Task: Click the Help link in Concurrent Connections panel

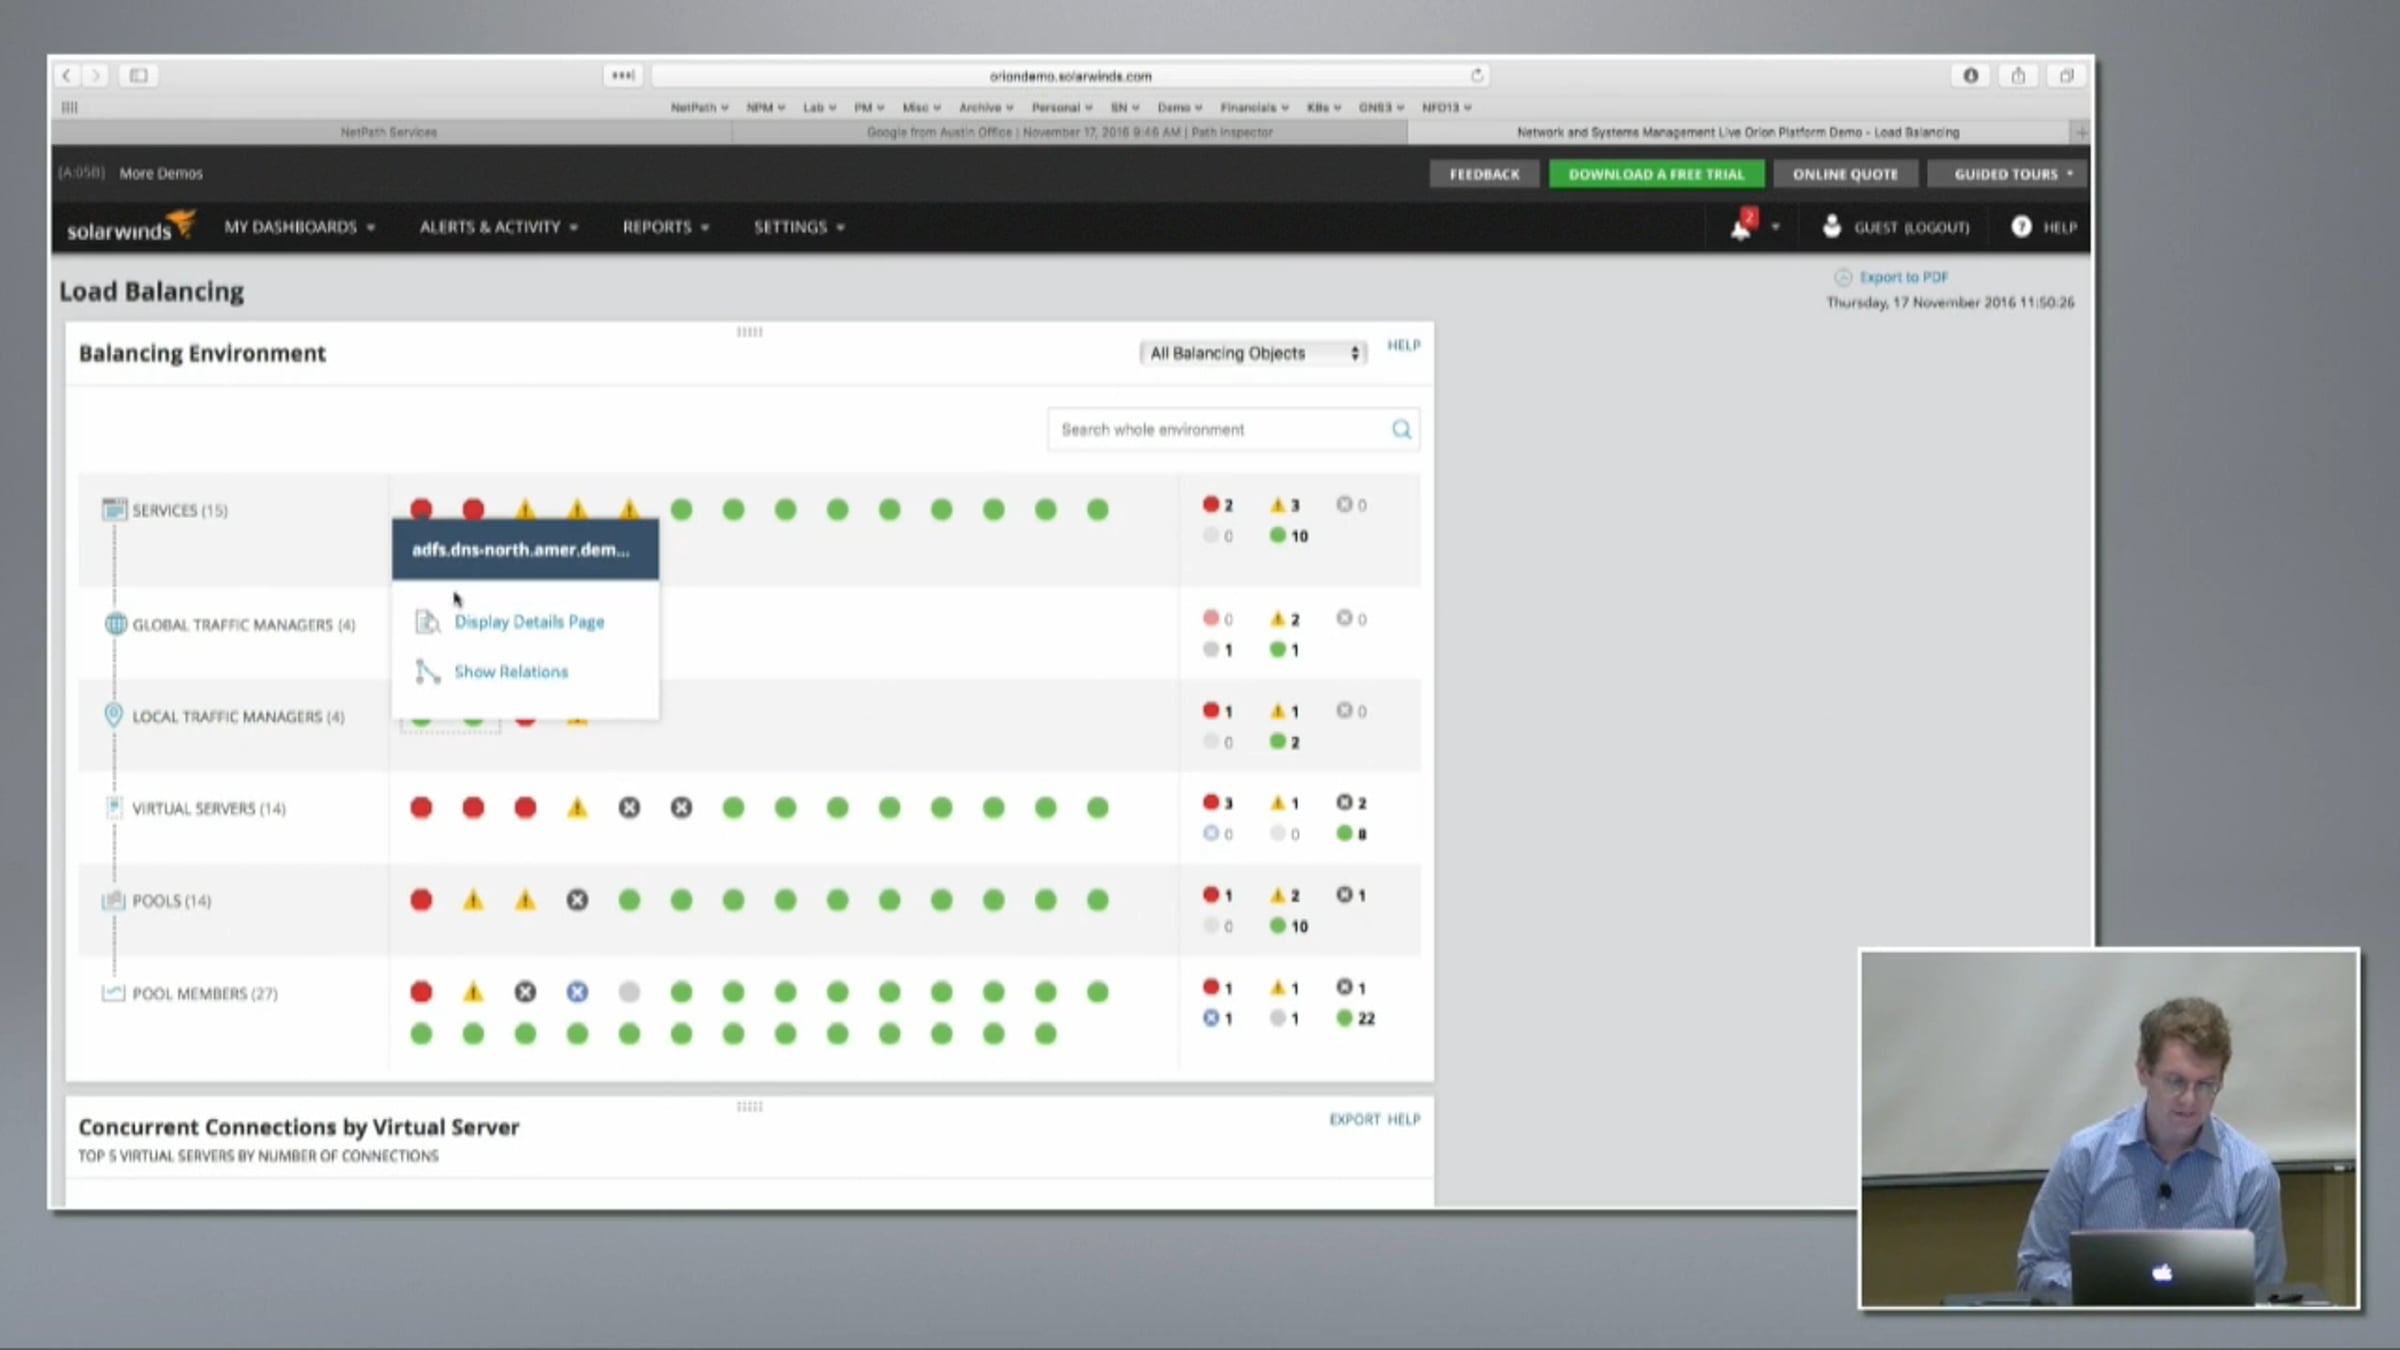Action: (1403, 1119)
